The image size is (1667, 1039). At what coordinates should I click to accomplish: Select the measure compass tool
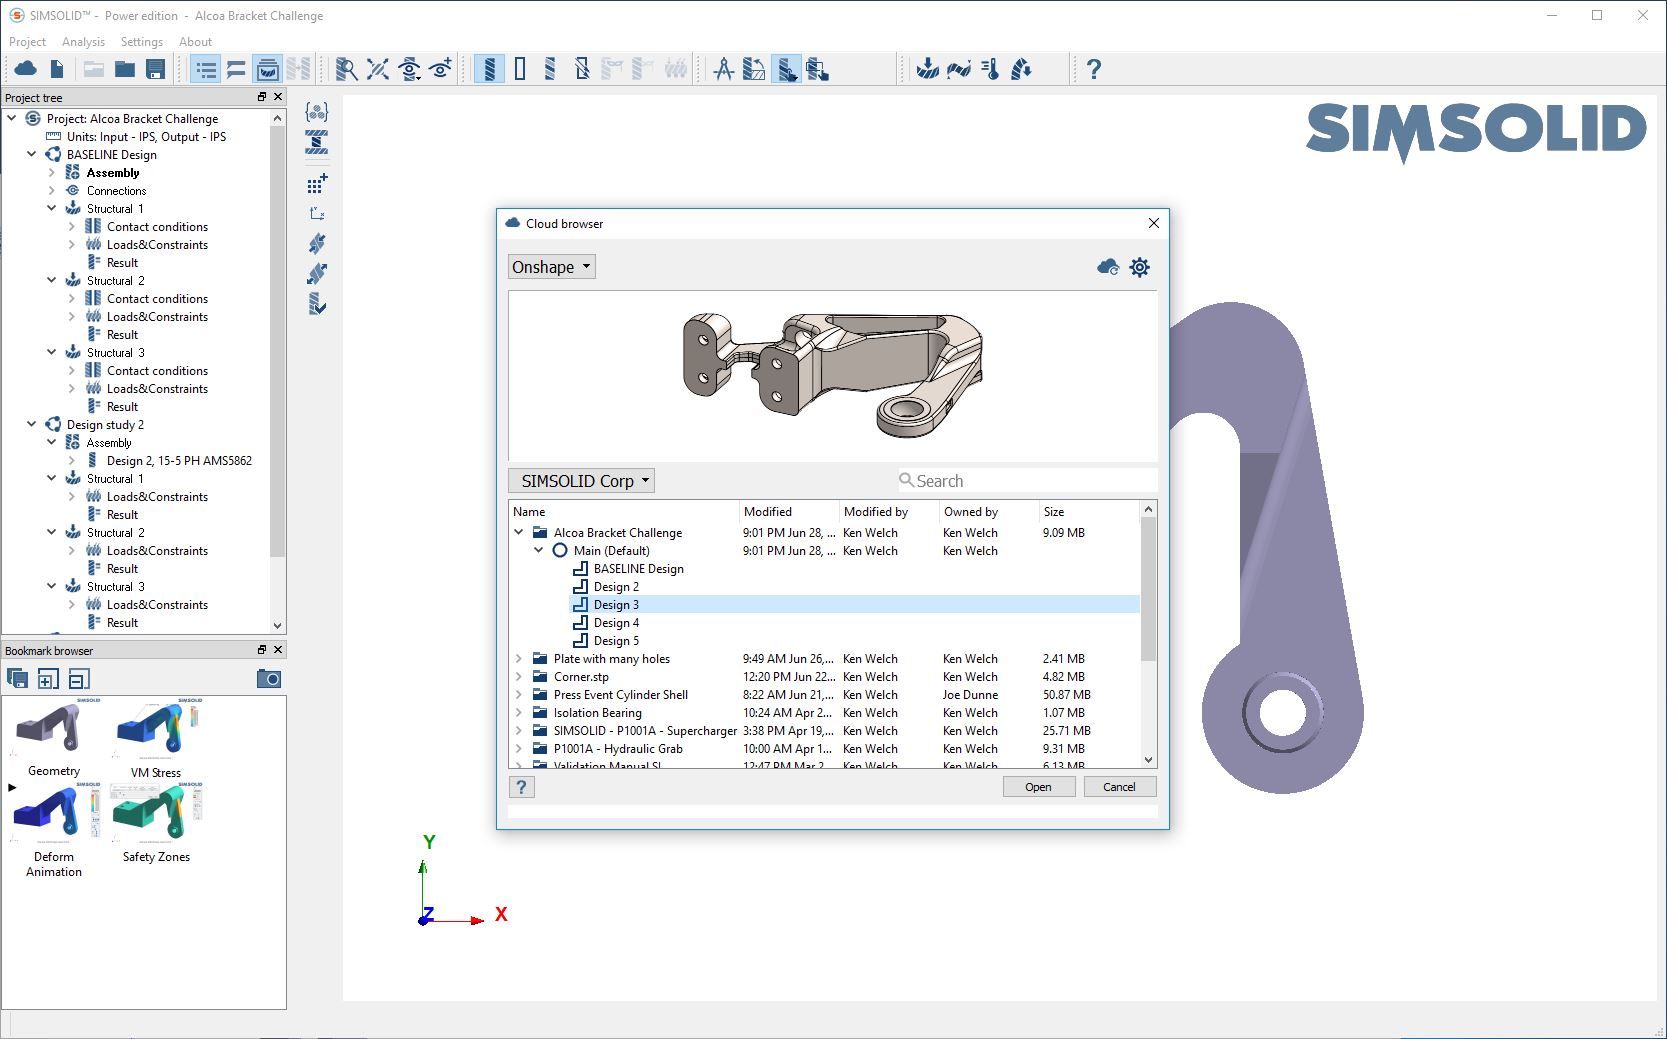click(724, 69)
